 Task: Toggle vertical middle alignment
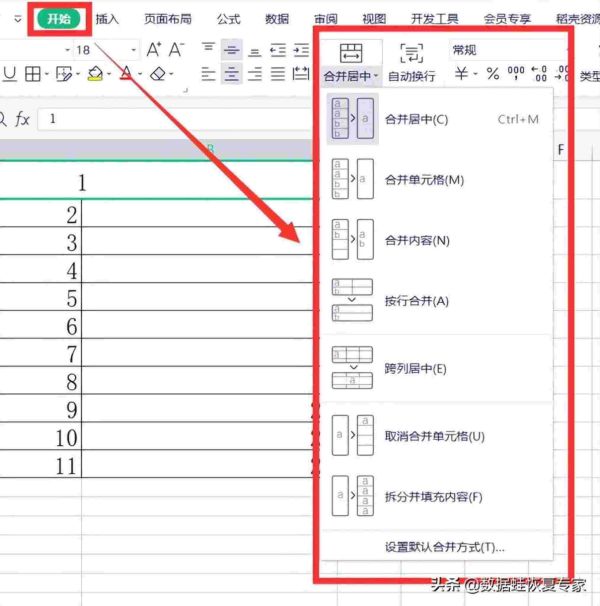232,49
